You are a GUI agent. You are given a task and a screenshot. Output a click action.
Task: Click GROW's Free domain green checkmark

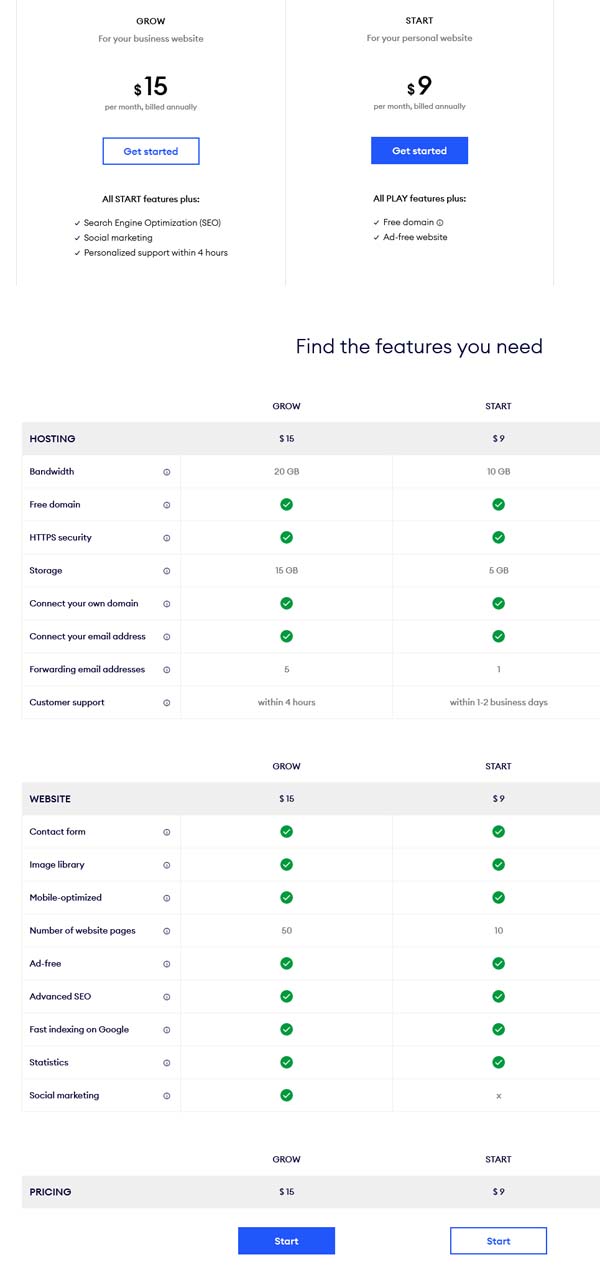click(286, 504)
